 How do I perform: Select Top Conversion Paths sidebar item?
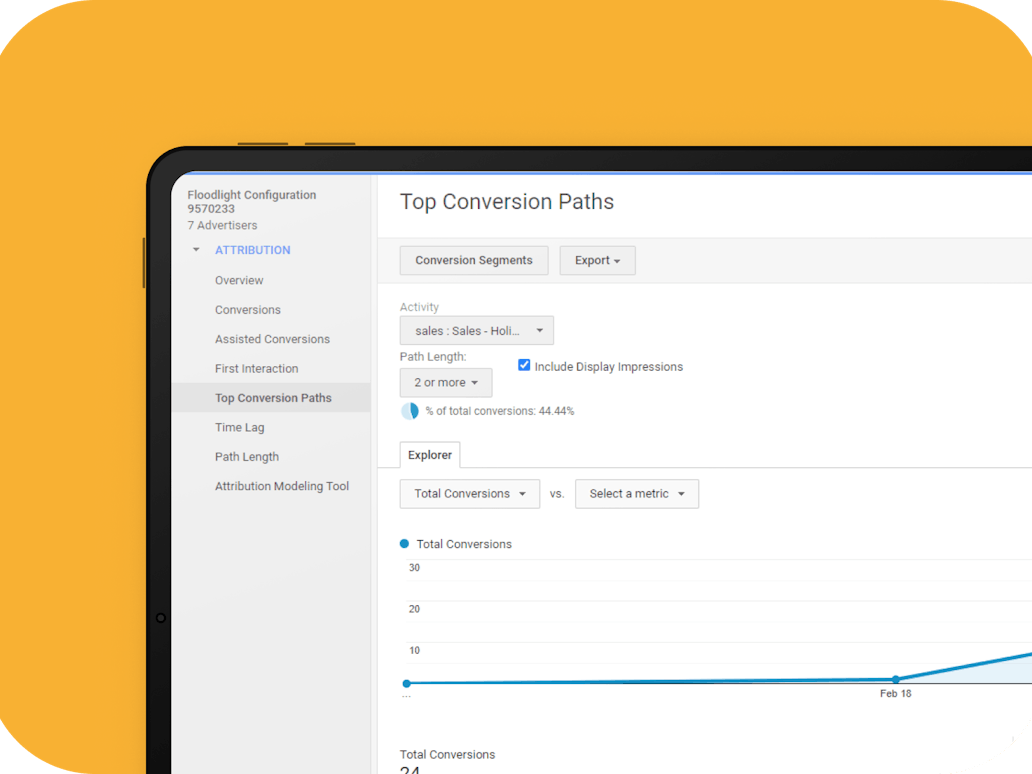[x=273, y=398]
